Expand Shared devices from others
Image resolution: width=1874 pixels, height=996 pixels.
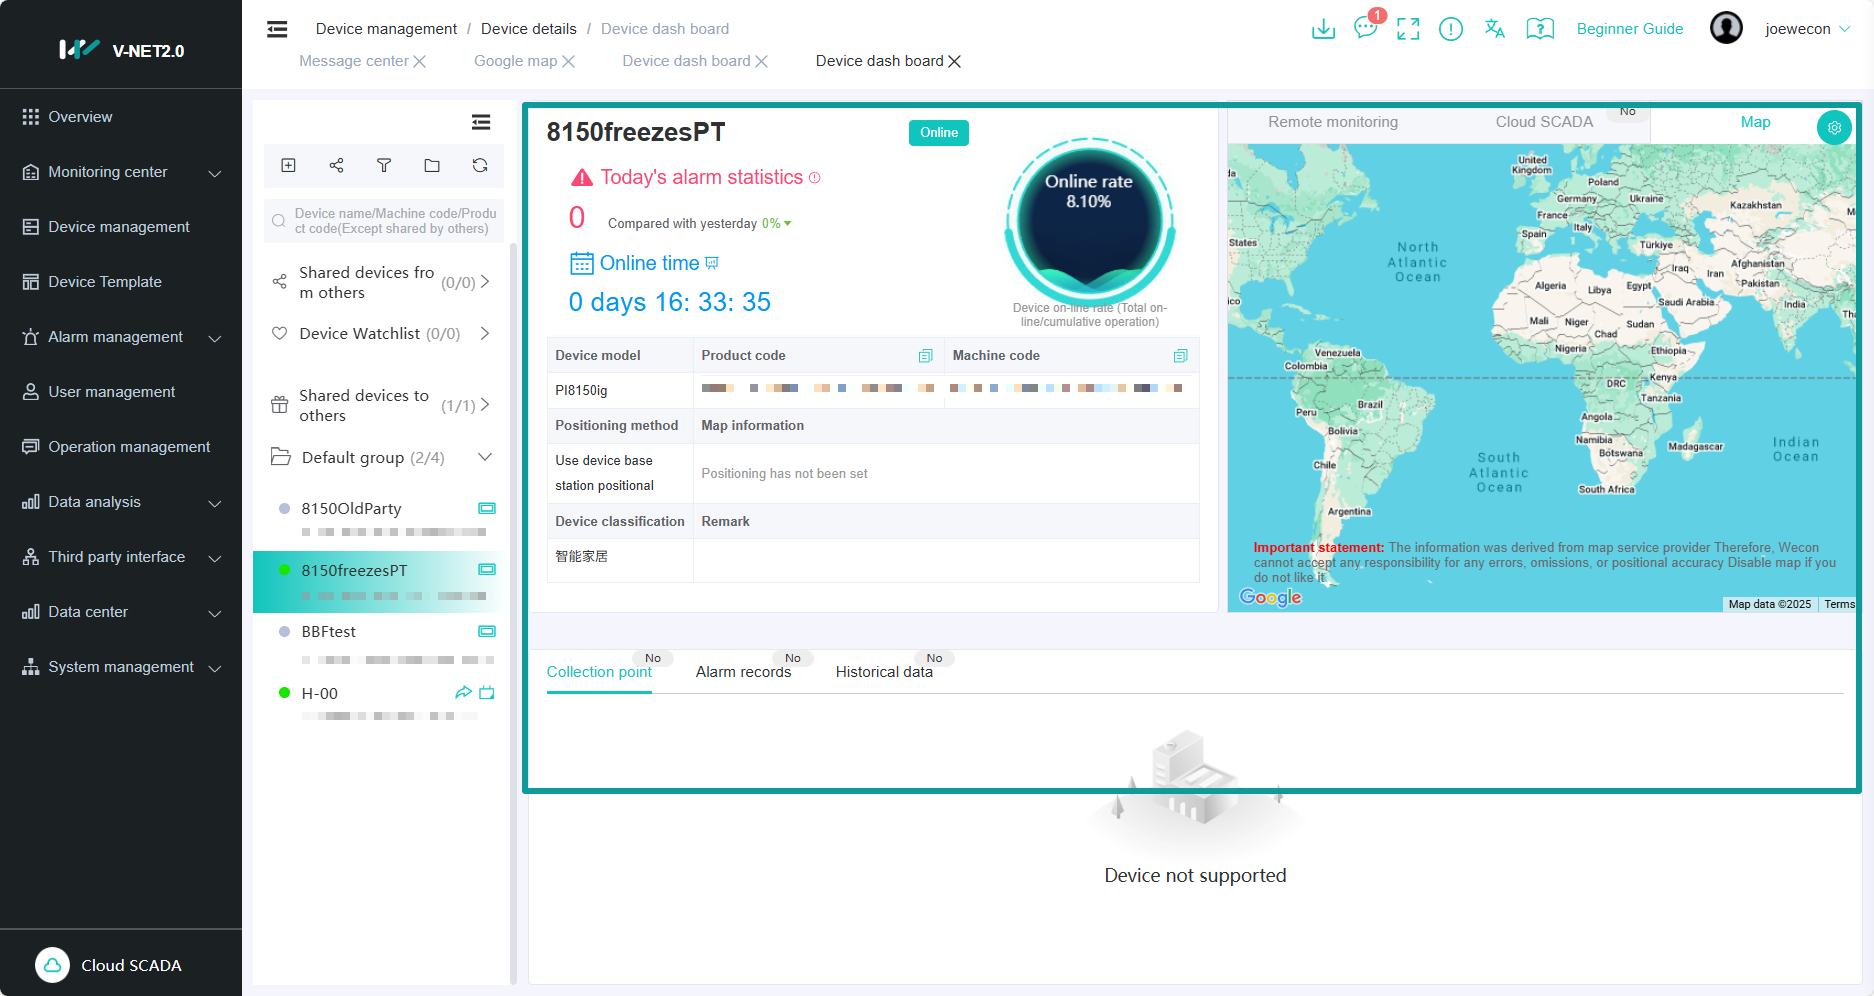pos(485,282)
